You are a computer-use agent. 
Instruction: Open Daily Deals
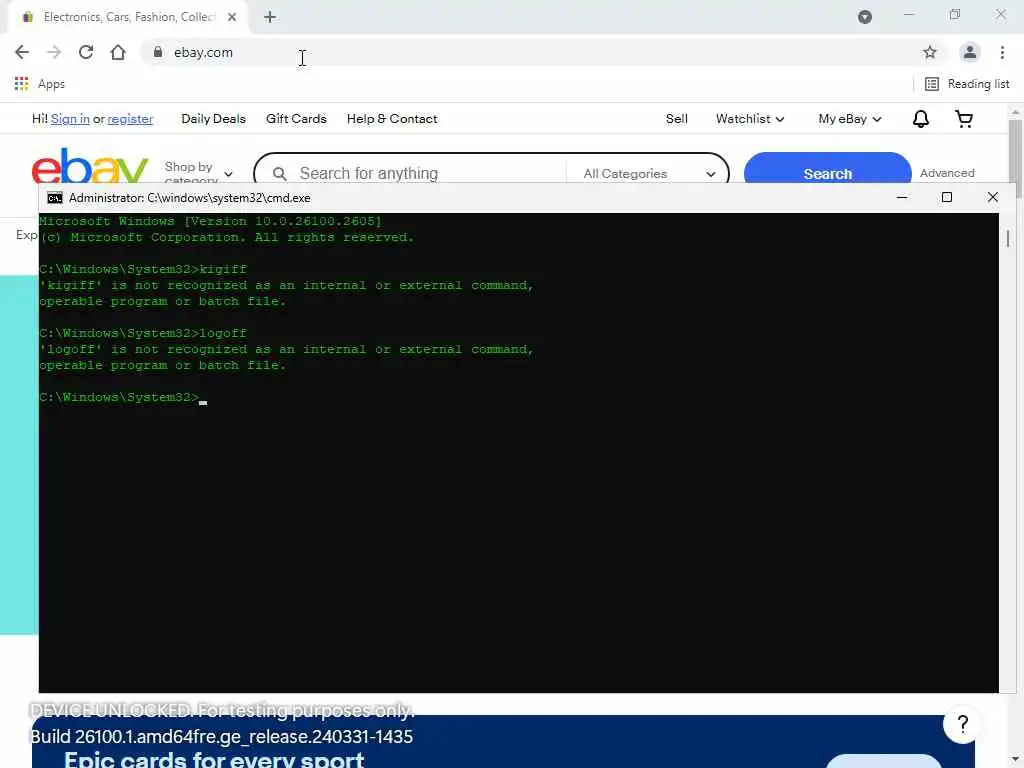pos(214,119)
